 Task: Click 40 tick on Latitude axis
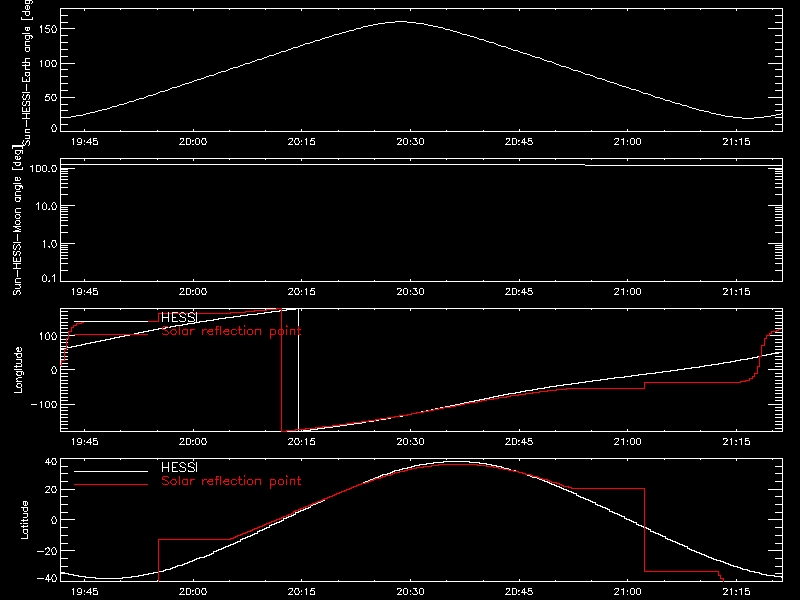coord(51,462)
